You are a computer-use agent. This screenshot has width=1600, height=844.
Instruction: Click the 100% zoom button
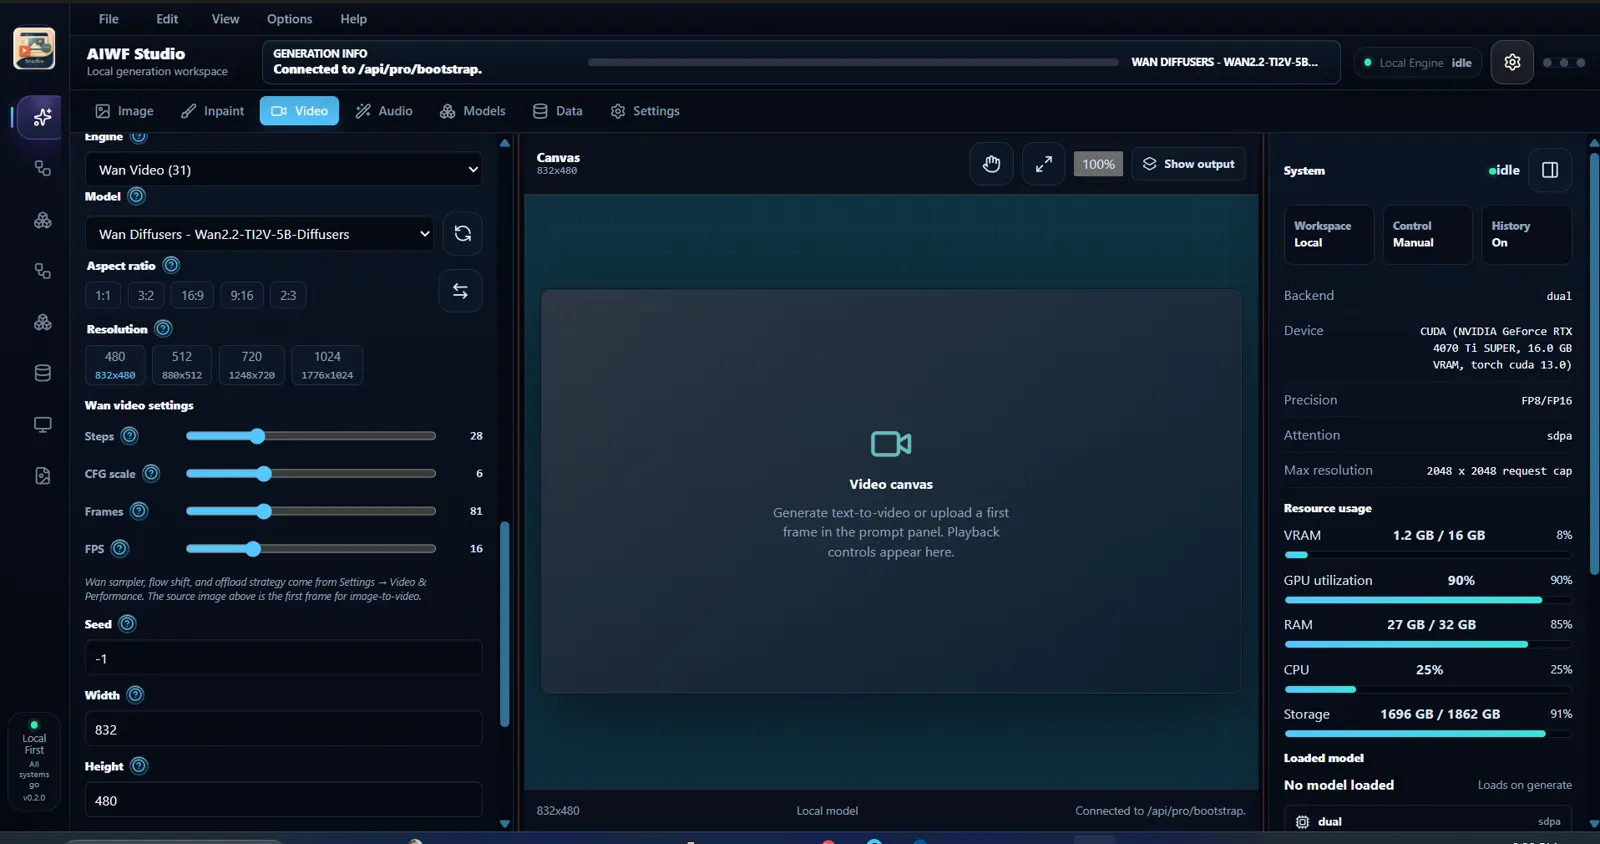coord(1098,164)
